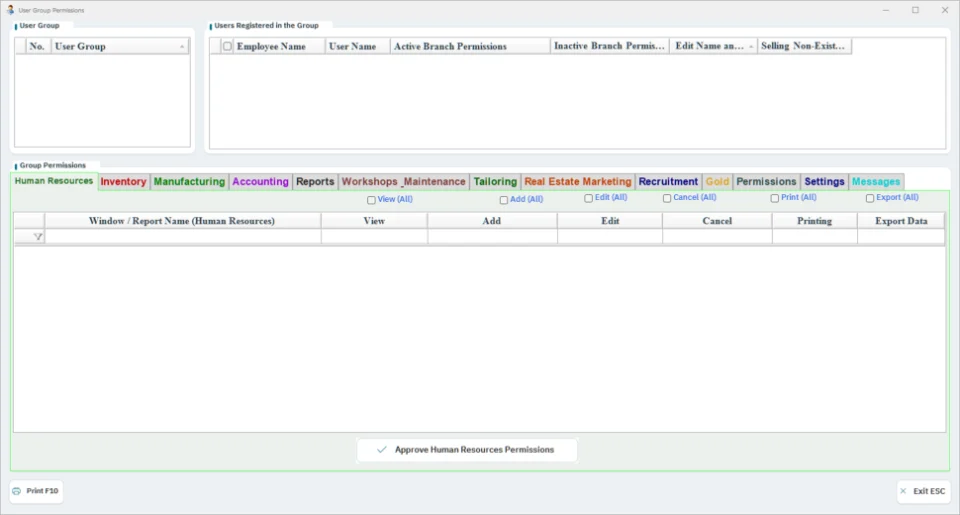Image resolution: width=960 pixels, height=515 pixels.
Task: Click the Export Data column header
Action: 901,221
